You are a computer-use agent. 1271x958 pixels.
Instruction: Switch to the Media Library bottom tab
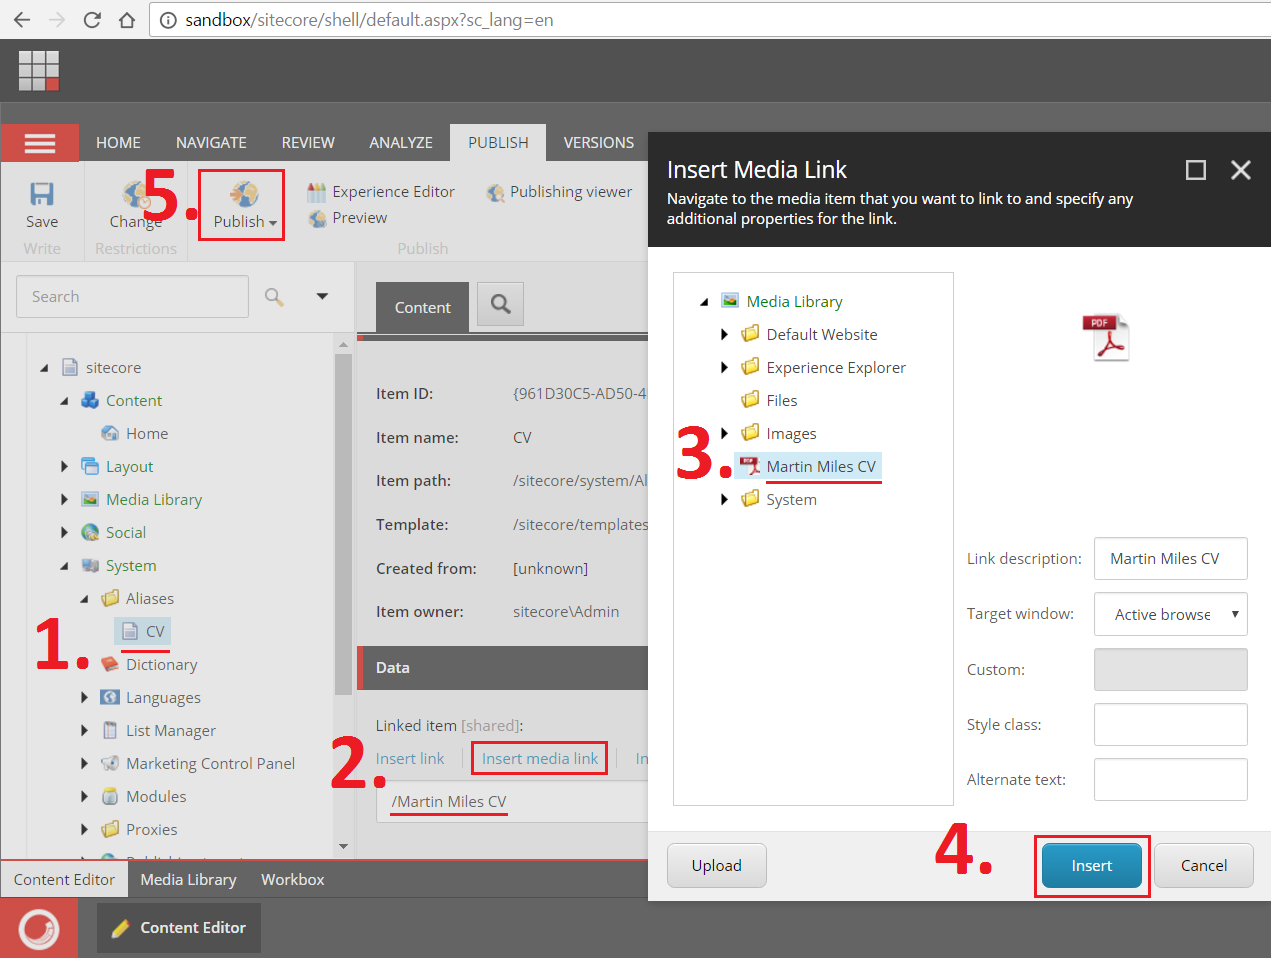click(x=188, y=880)
